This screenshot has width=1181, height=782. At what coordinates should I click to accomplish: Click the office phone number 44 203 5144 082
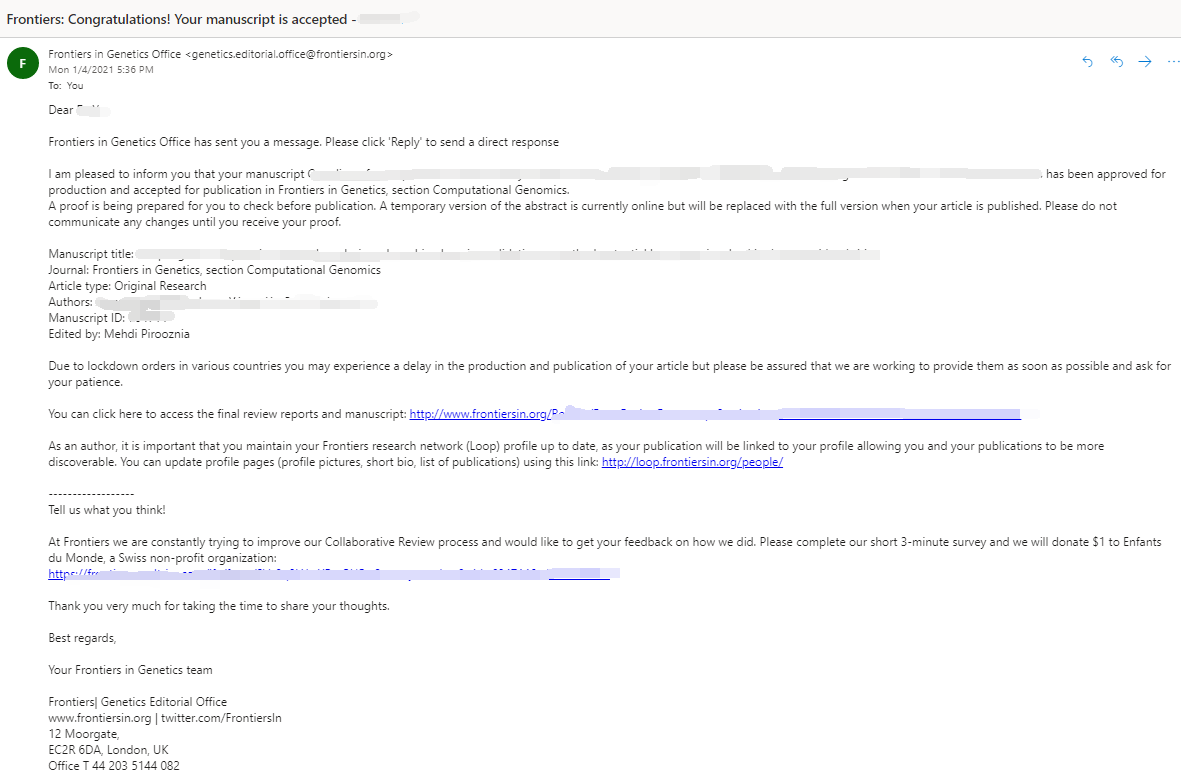coord(136,765)
